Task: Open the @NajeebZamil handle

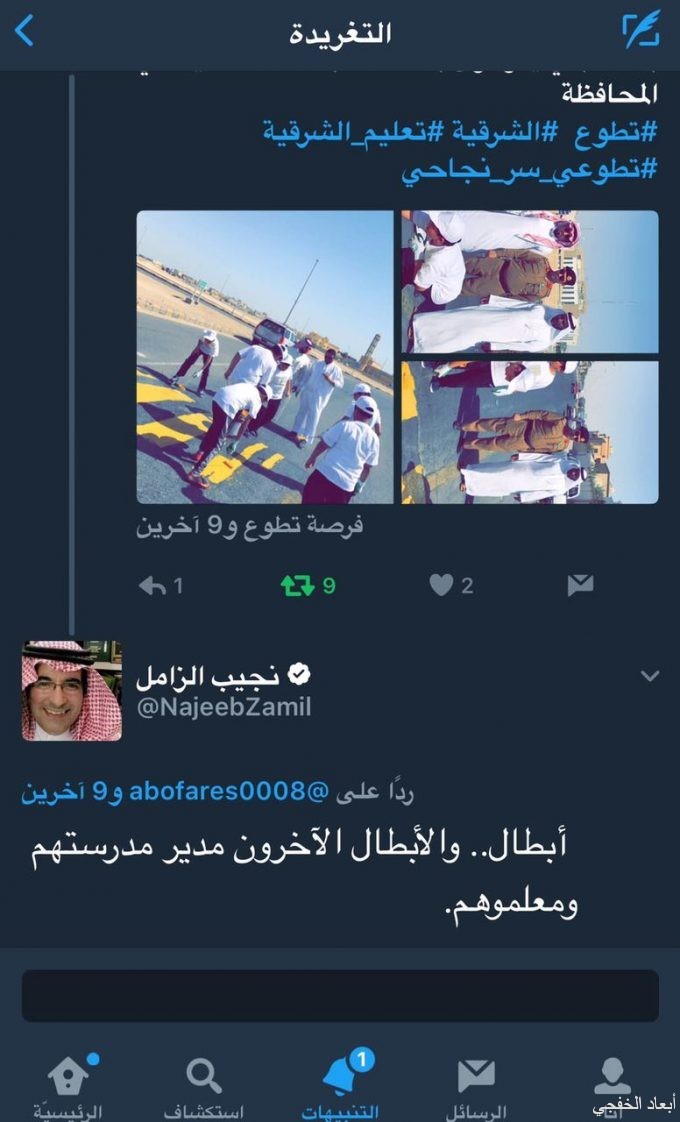Action: [224, 707]
